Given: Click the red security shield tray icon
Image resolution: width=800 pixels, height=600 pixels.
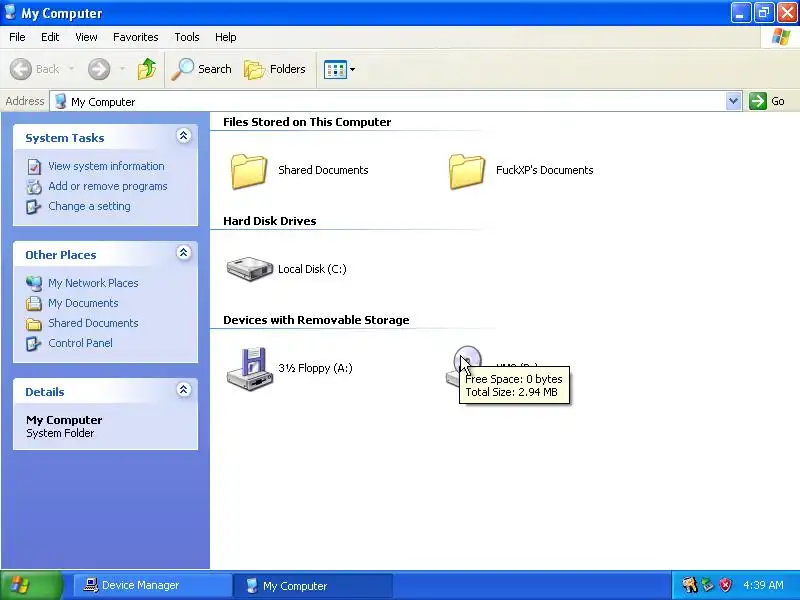Looking at the screenshot, I should pos(726,585).
